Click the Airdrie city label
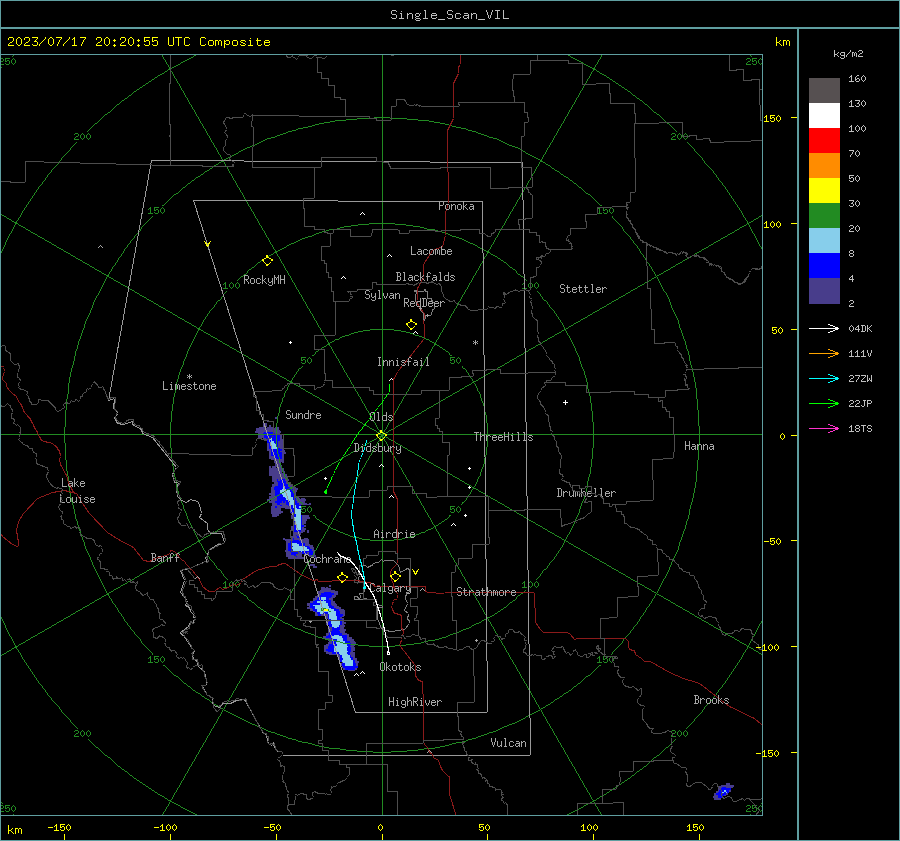Viewport: 900px width, 841px height. pos(394,534)
